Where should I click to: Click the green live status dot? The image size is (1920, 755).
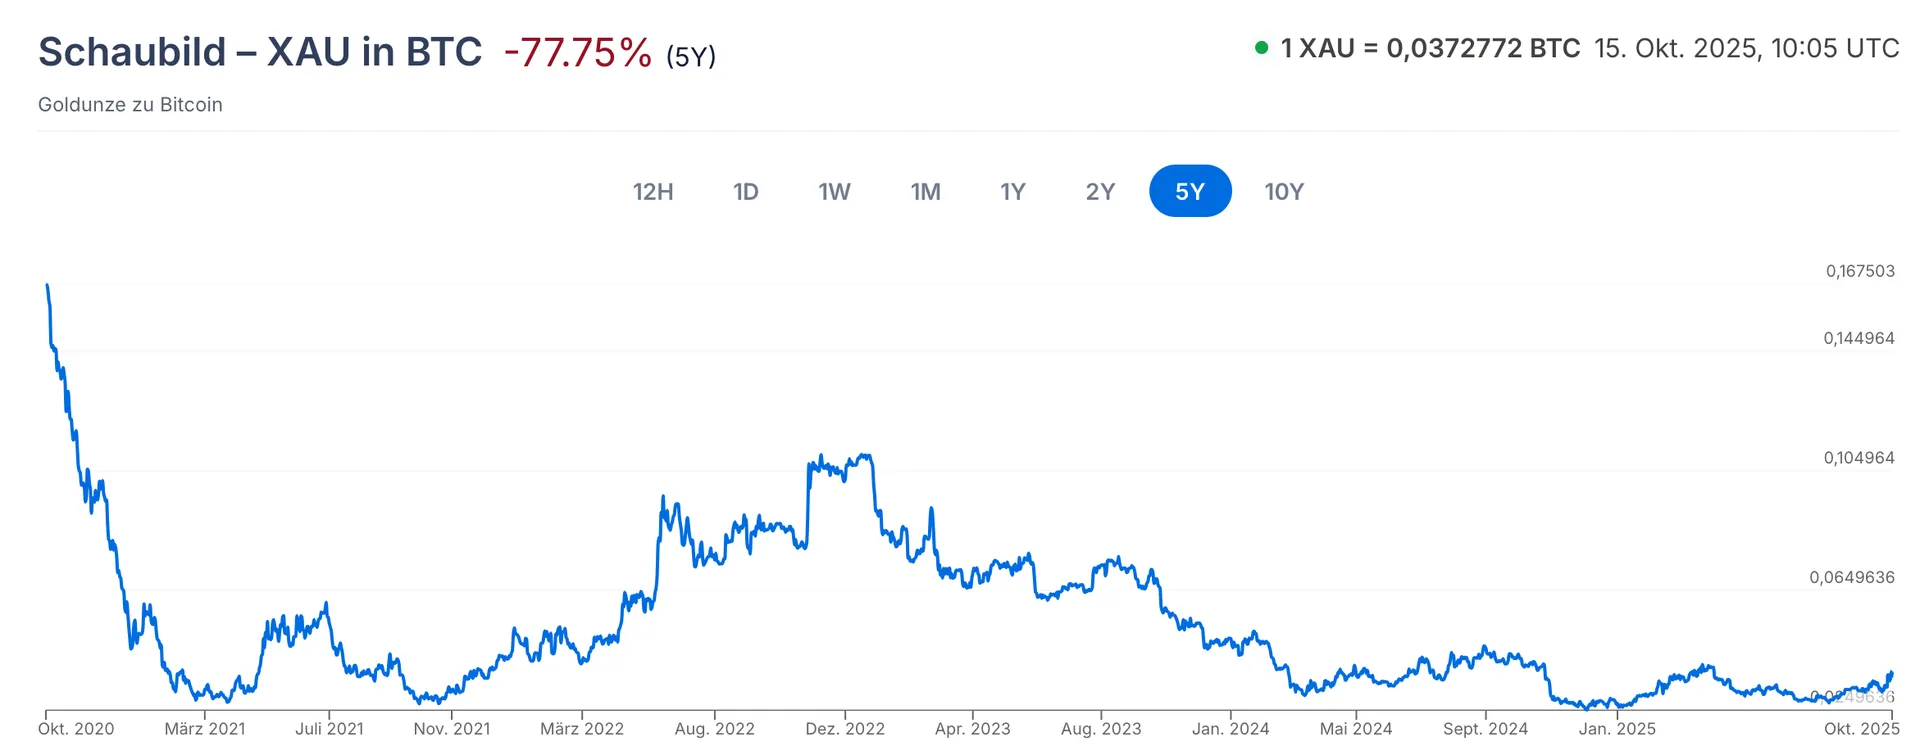tap(1262, 48)
